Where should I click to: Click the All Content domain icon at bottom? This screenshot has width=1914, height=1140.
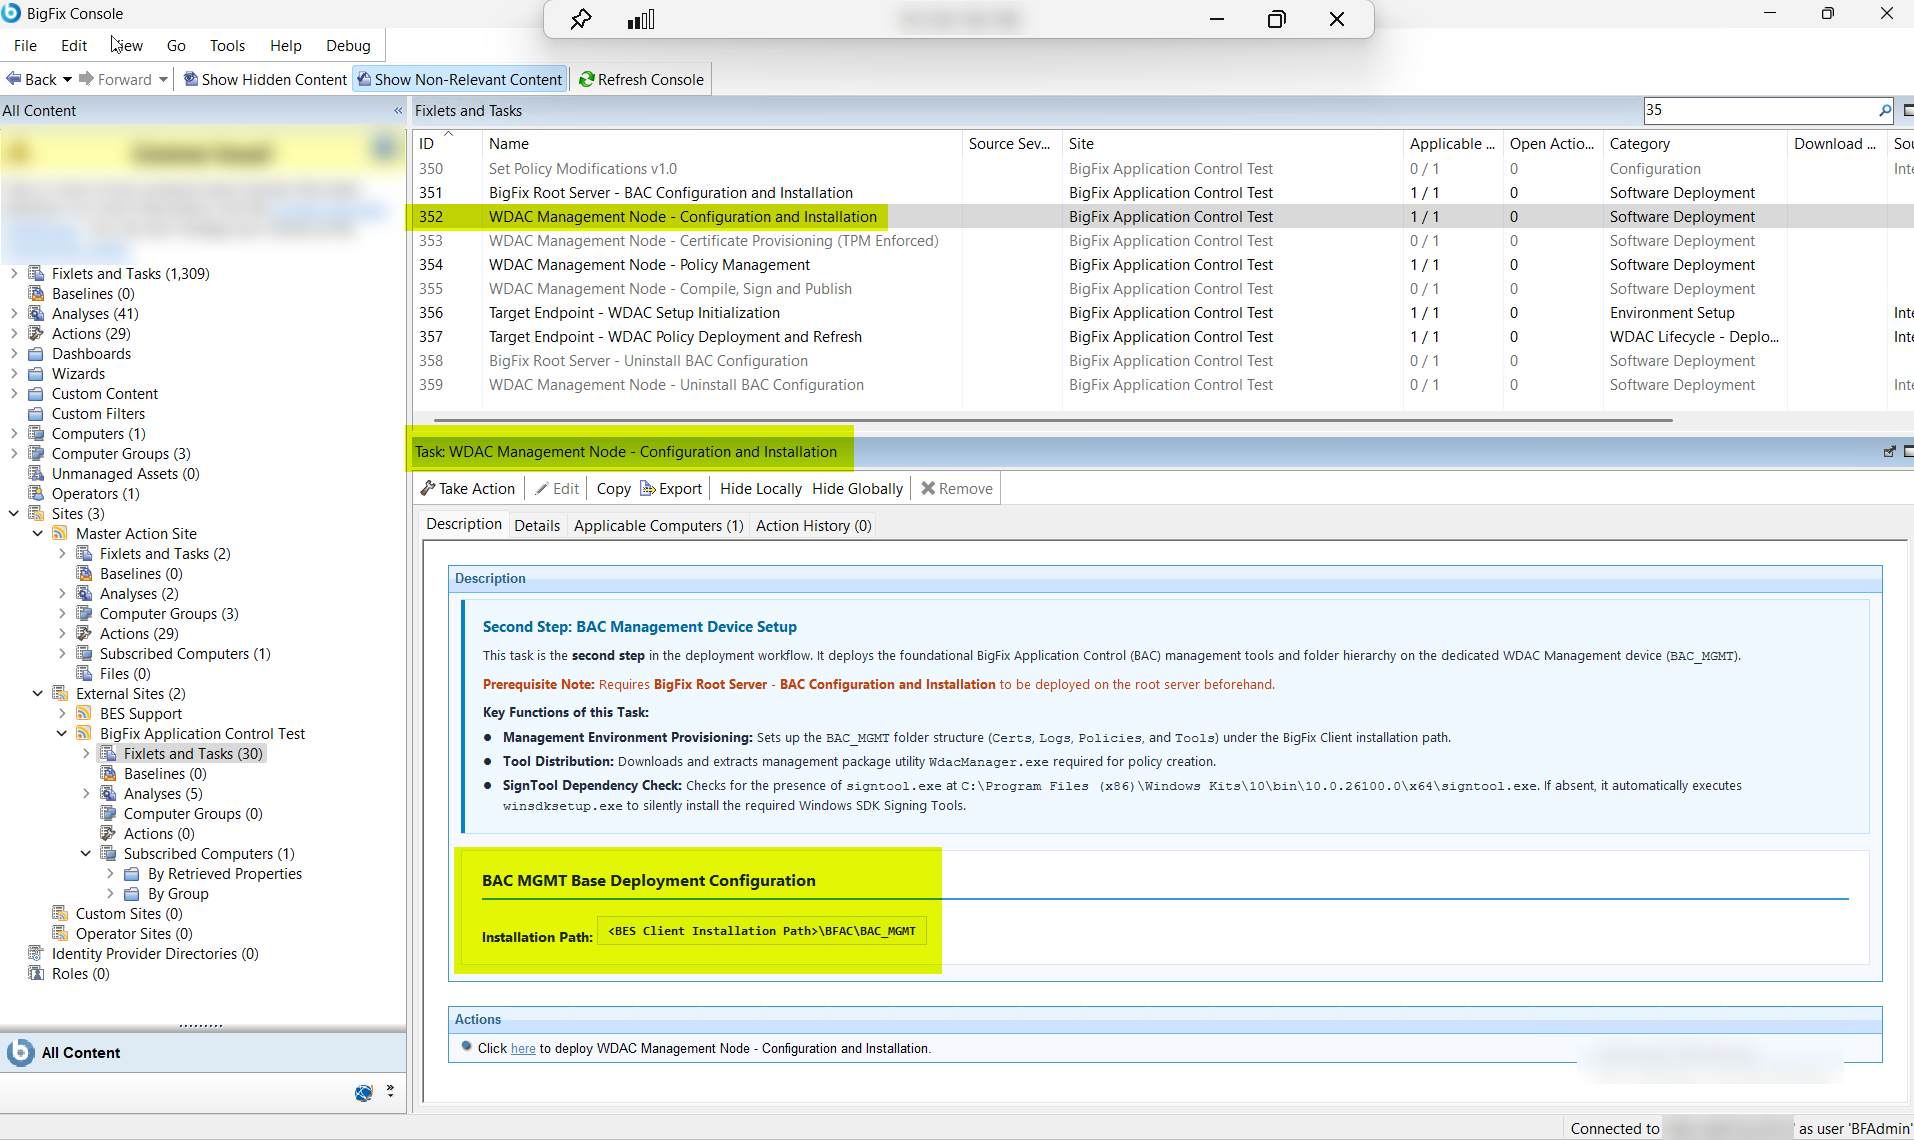(20, 1052)
